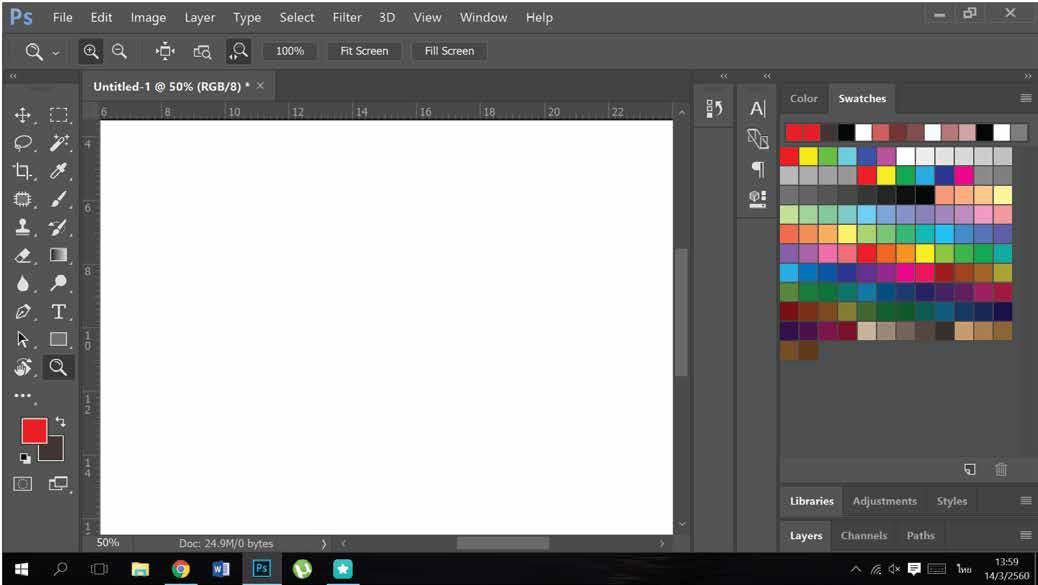The width and height of the screenshot is (1038, 585).
Task: Toggle Quick Mask mode
Action: 23,484
